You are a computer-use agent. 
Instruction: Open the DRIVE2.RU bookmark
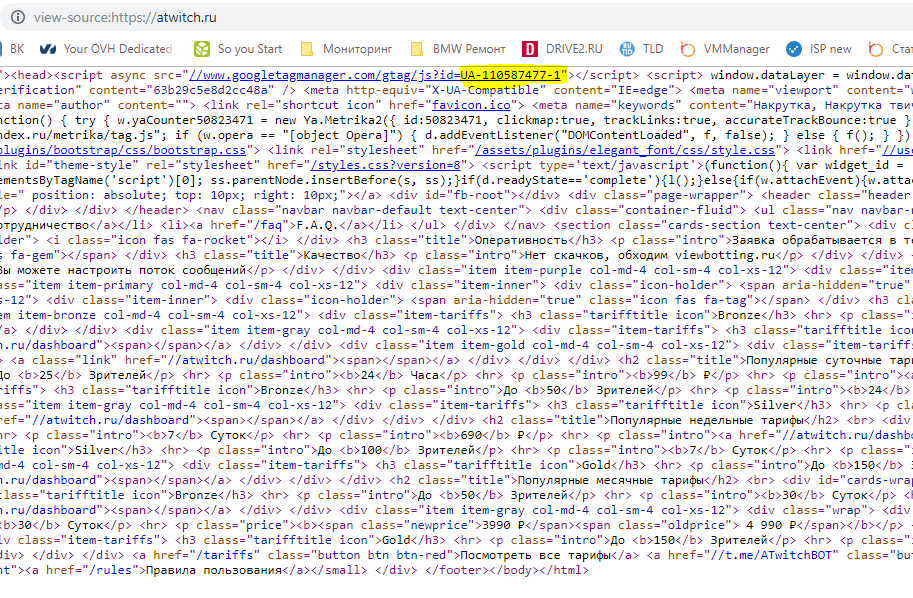(562, 48)
